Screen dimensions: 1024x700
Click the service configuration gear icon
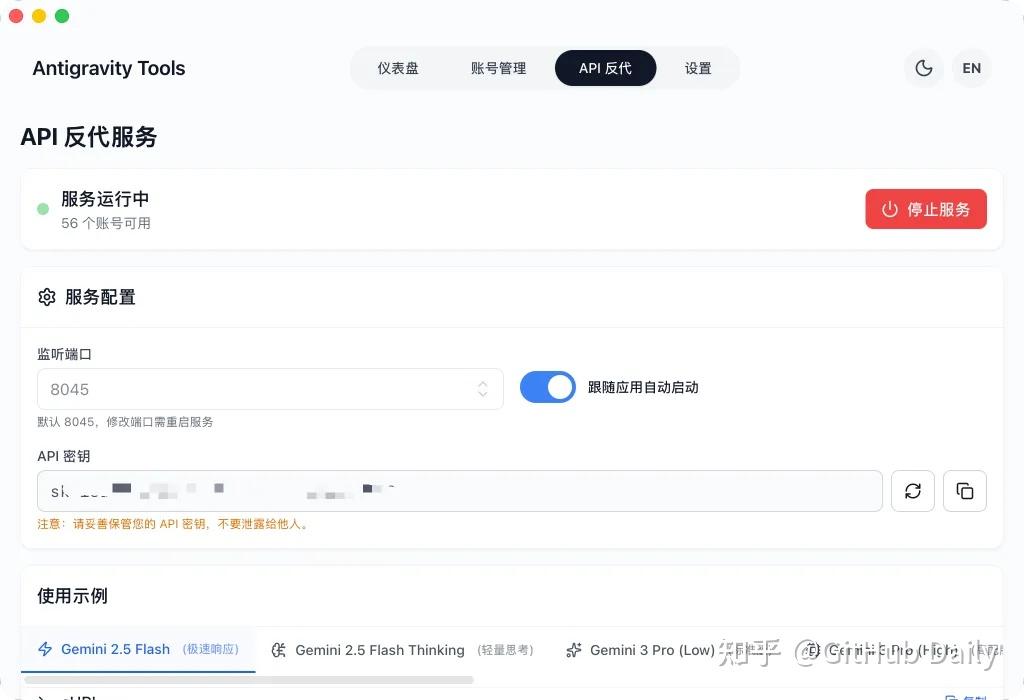tap(46, 297)
